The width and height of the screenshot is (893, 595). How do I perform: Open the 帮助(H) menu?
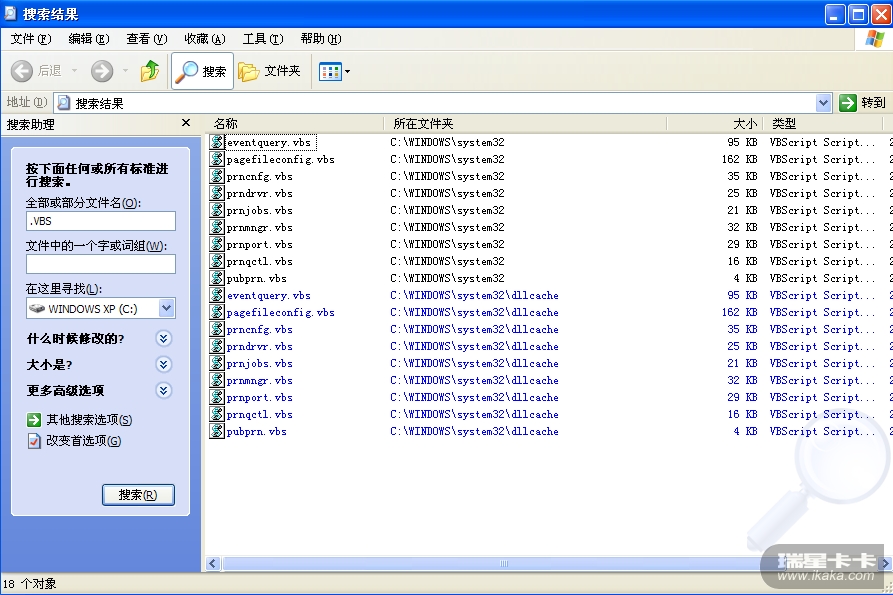(321, 39)
